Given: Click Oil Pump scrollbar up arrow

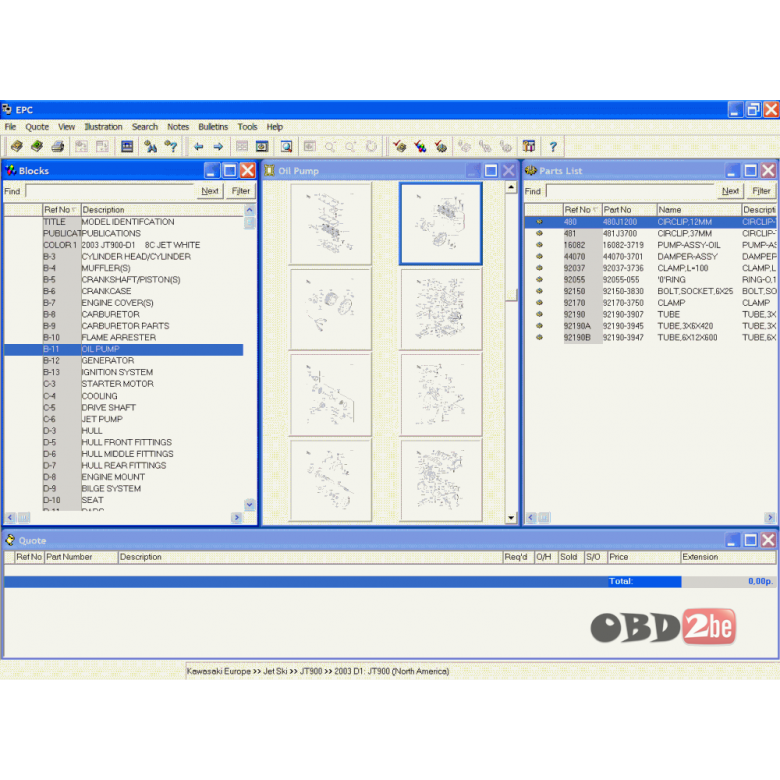Looking at the screenshot, I should click(x=511, y=188).
